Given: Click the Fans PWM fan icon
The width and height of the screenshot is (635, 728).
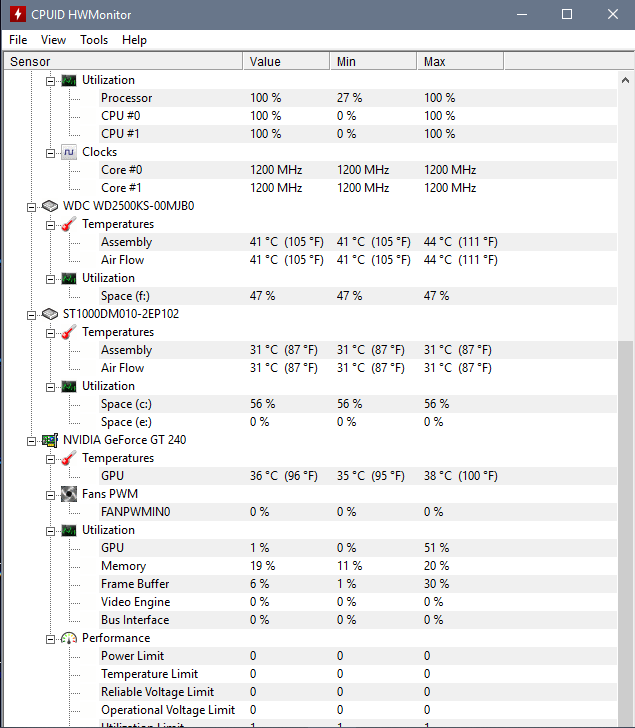Looking at the screenshot, I should click(68, 494).
